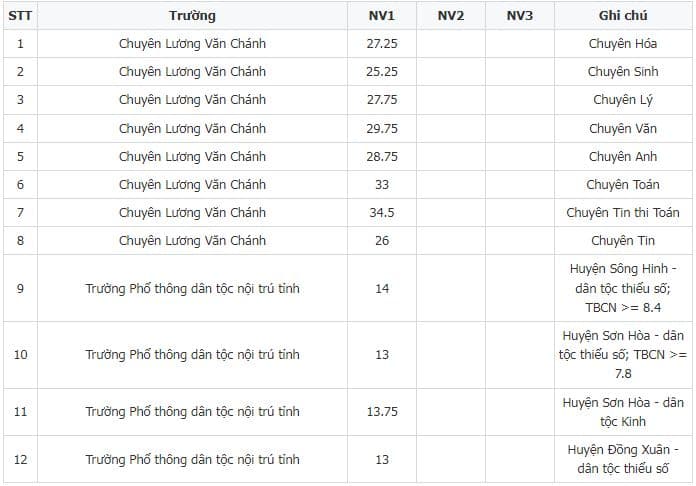Click the Chuyên Tin thi Toán cell
Screen dimensions: 696x486
[x=622, y=213]
